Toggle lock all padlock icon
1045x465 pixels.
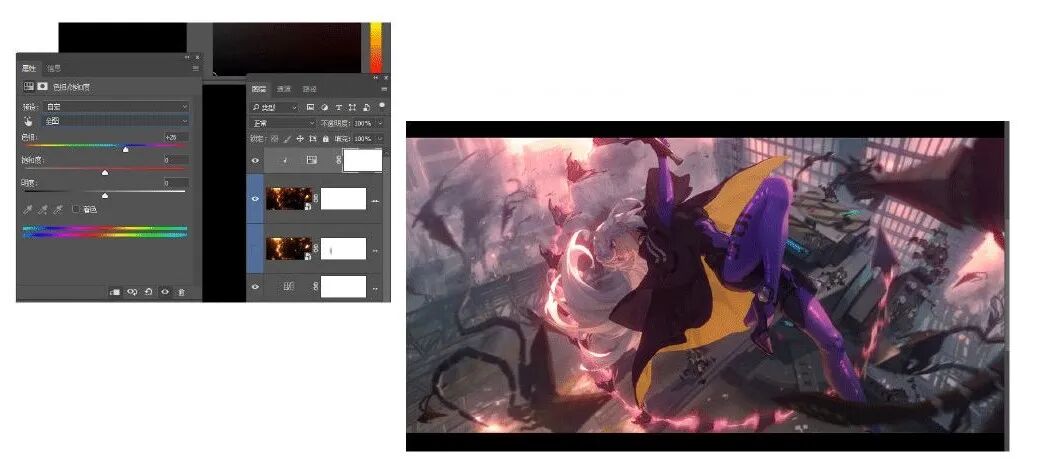pos(325,139)
